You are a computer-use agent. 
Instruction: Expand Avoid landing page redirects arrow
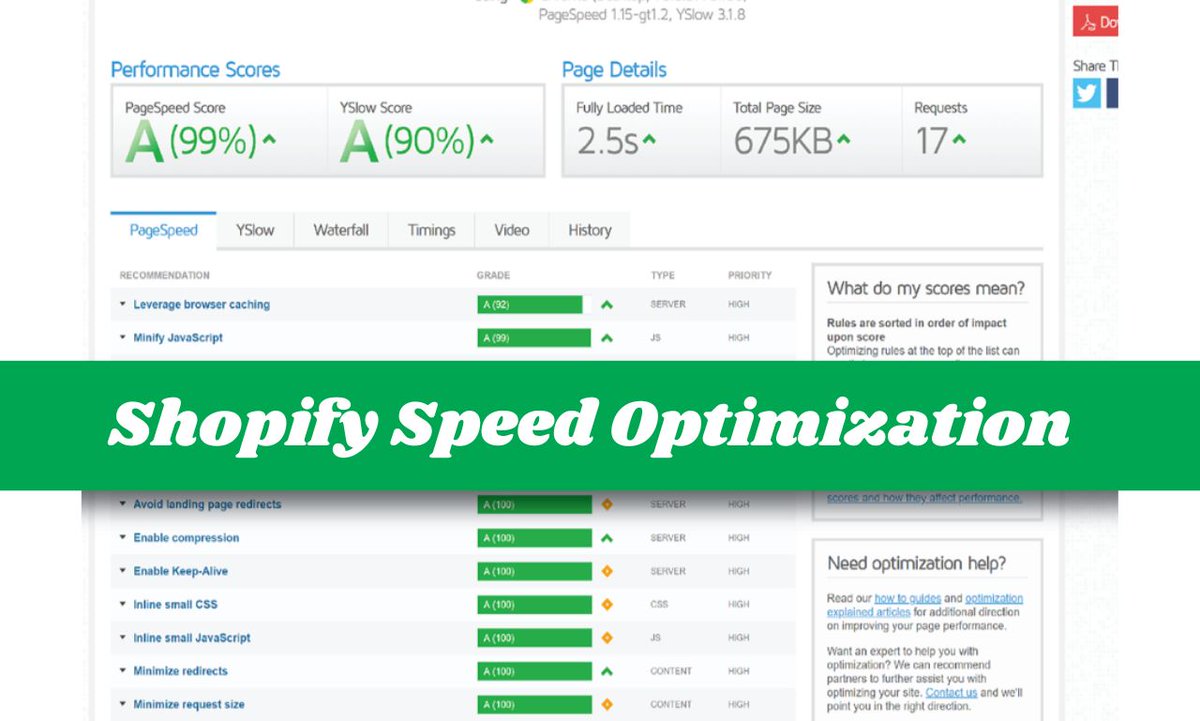(122, 505)
